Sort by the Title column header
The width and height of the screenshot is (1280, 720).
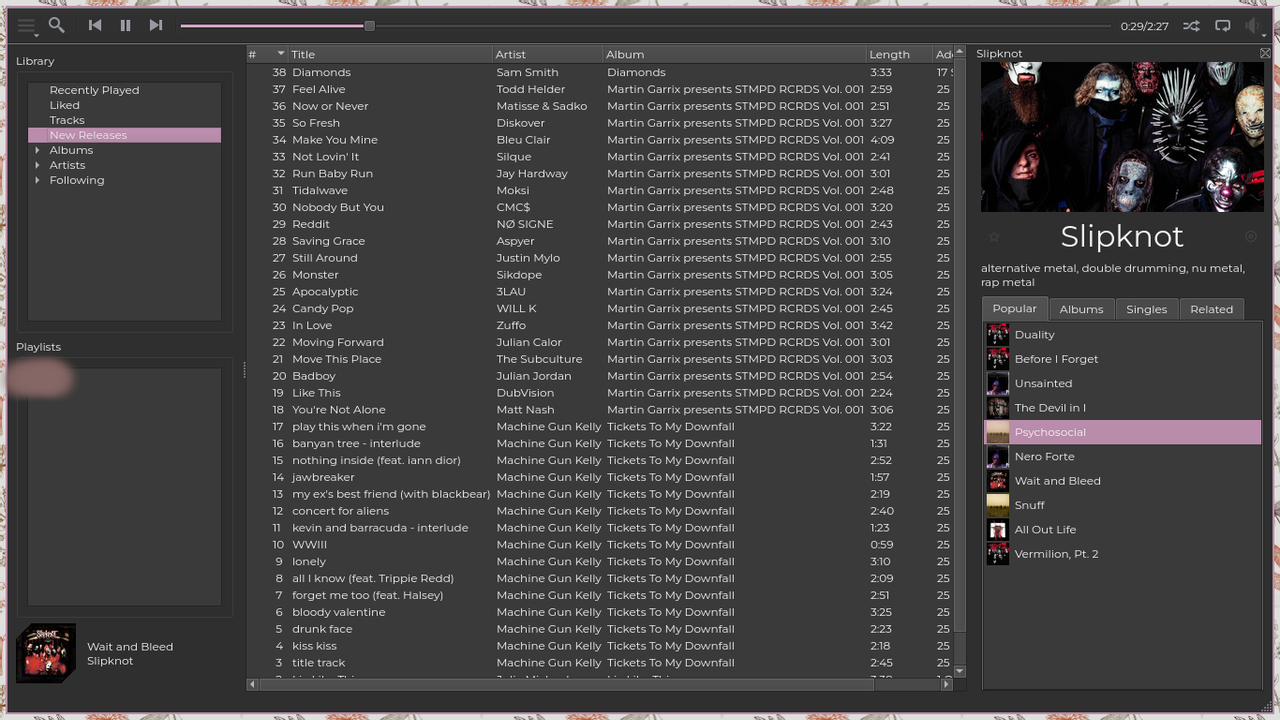[390, 54]
